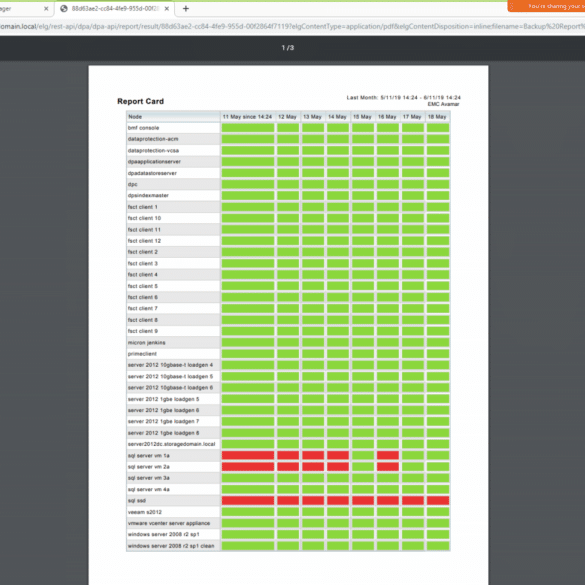Click the 15 May column header
Image resolution: width=585 pixels, height=585 pixels.
(x=363, y=117)
